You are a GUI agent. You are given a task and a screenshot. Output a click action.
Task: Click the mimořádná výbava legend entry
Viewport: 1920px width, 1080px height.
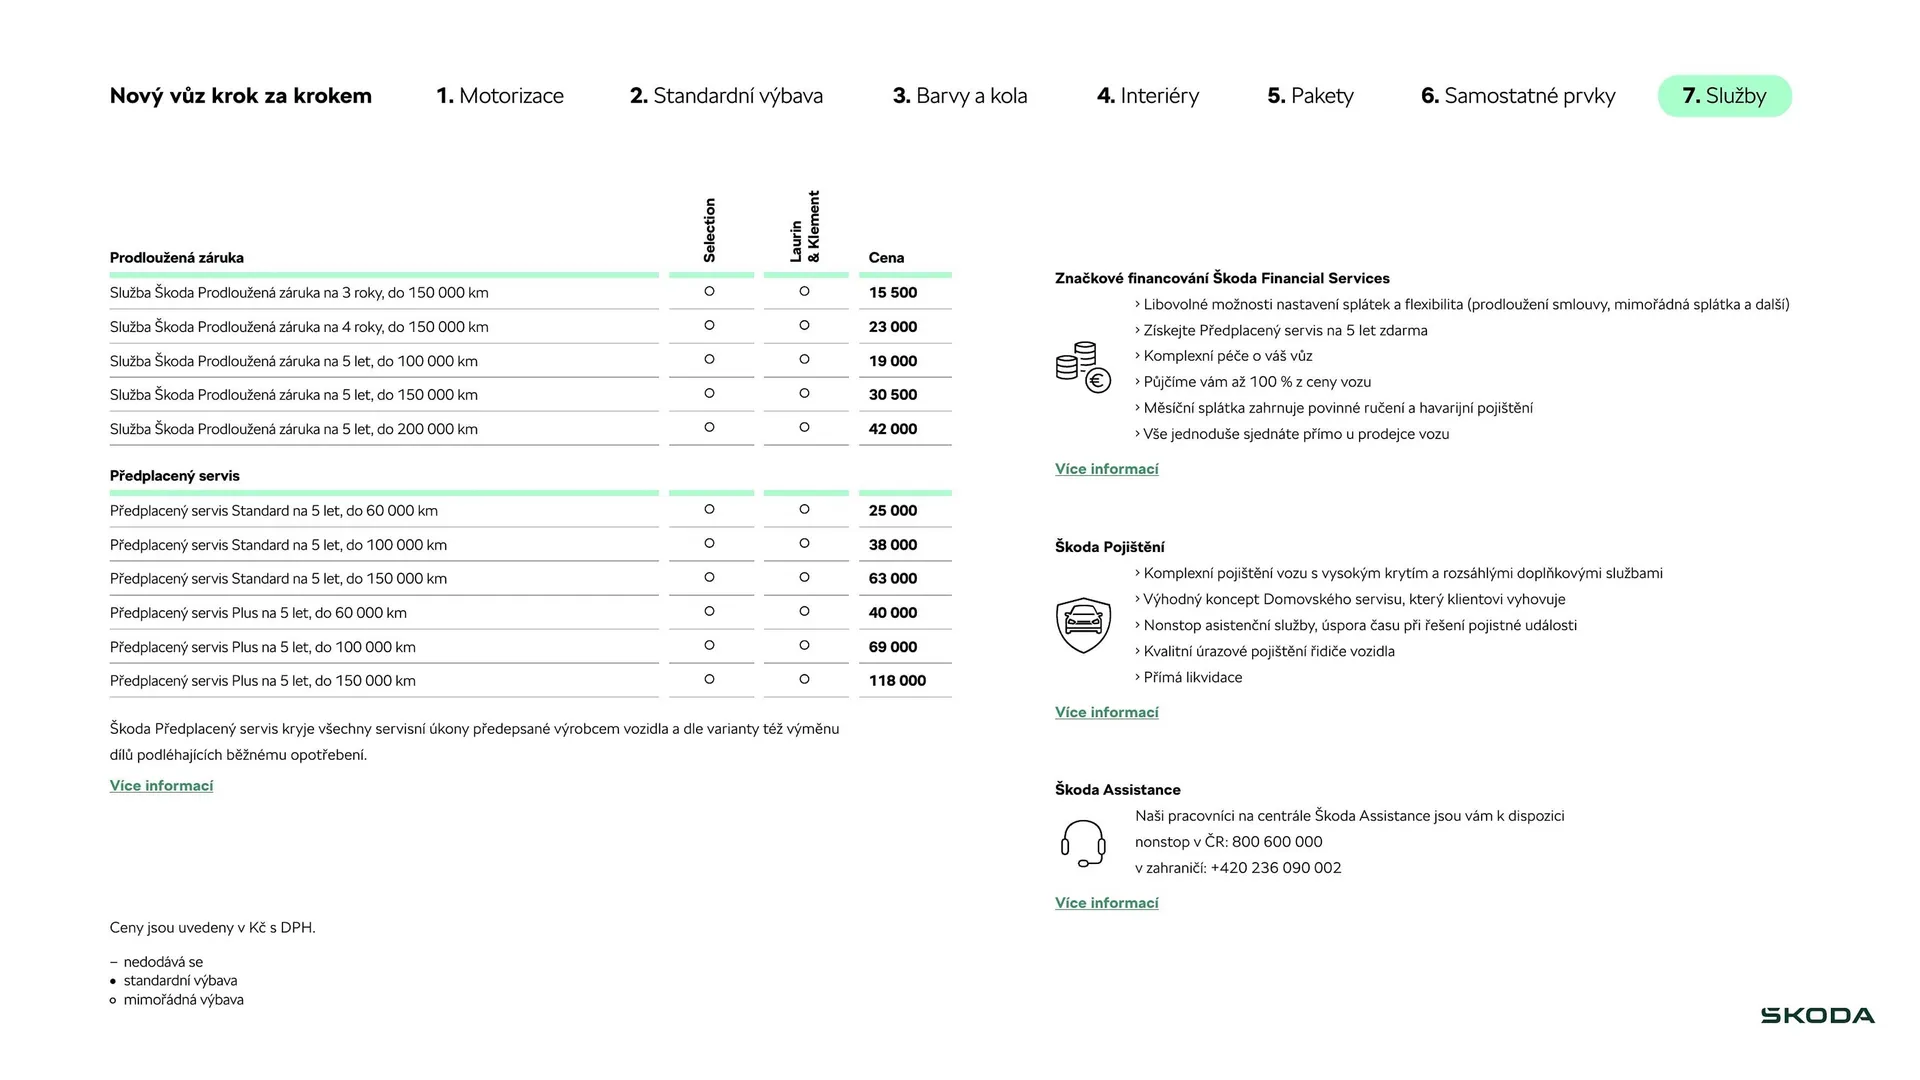pyautogui.click(x=177, y=1000)
